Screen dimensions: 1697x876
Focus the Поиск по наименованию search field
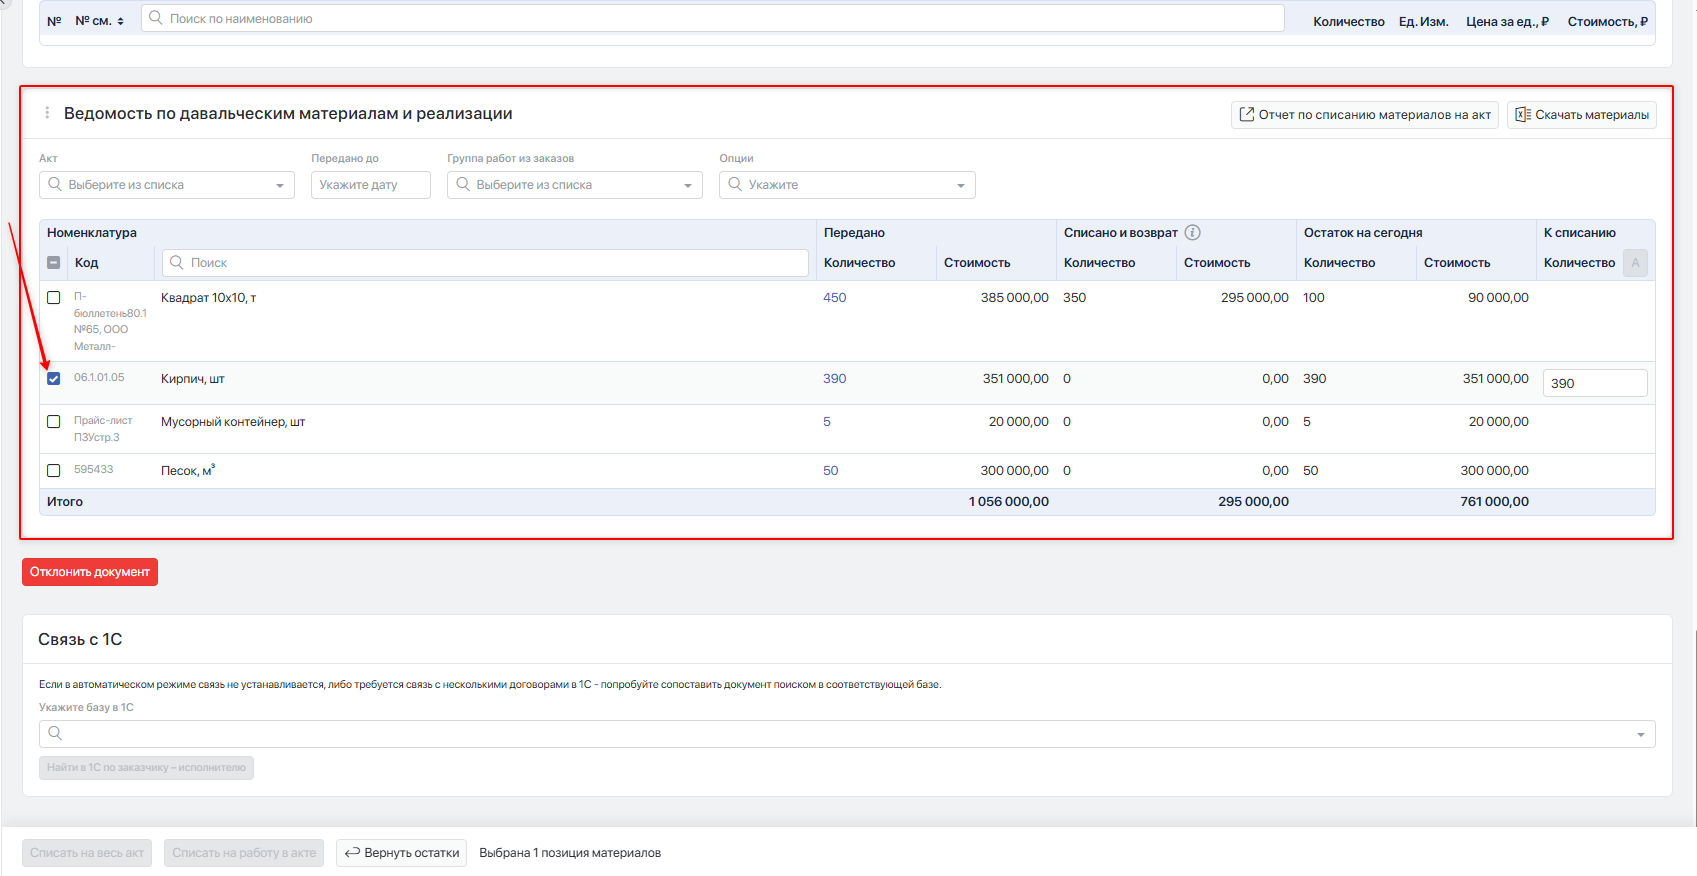point(713,18)
